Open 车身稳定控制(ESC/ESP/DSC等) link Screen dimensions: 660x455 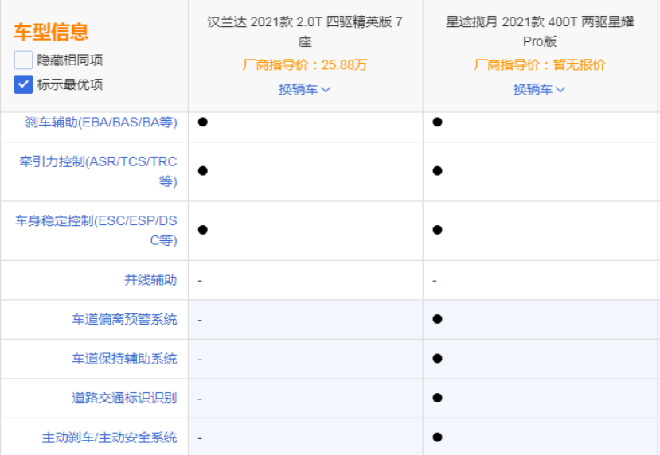coord(96,230)
